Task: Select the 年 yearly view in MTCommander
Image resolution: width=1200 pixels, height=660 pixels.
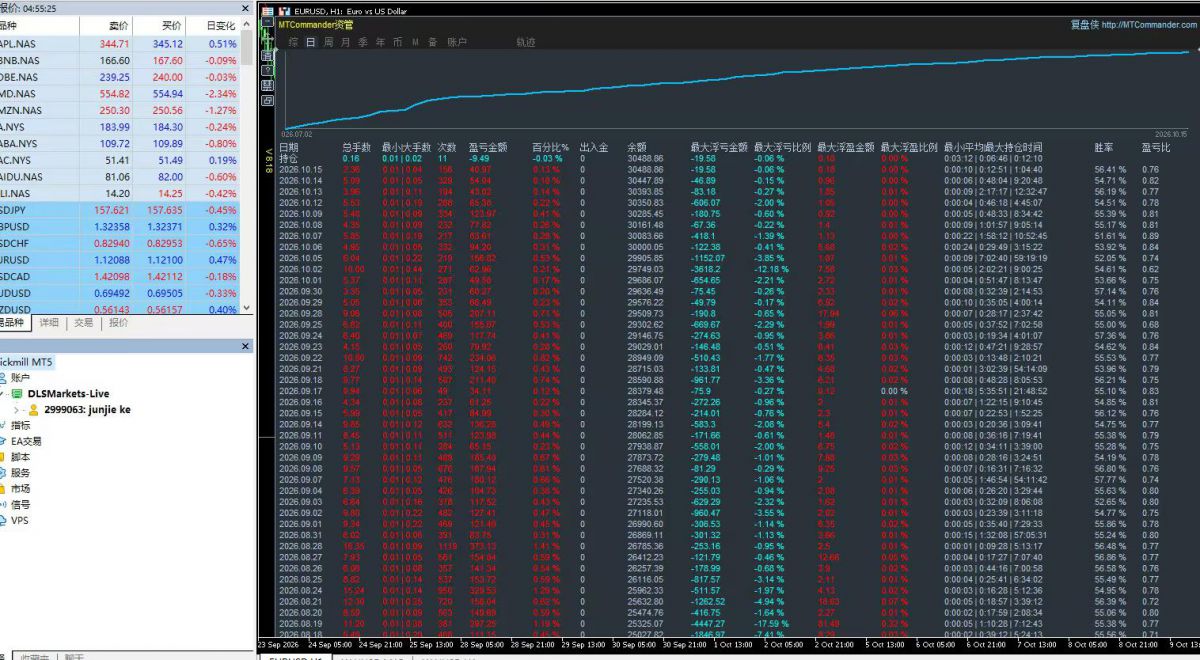Action: pyautogui.click(x=379, y=42)
